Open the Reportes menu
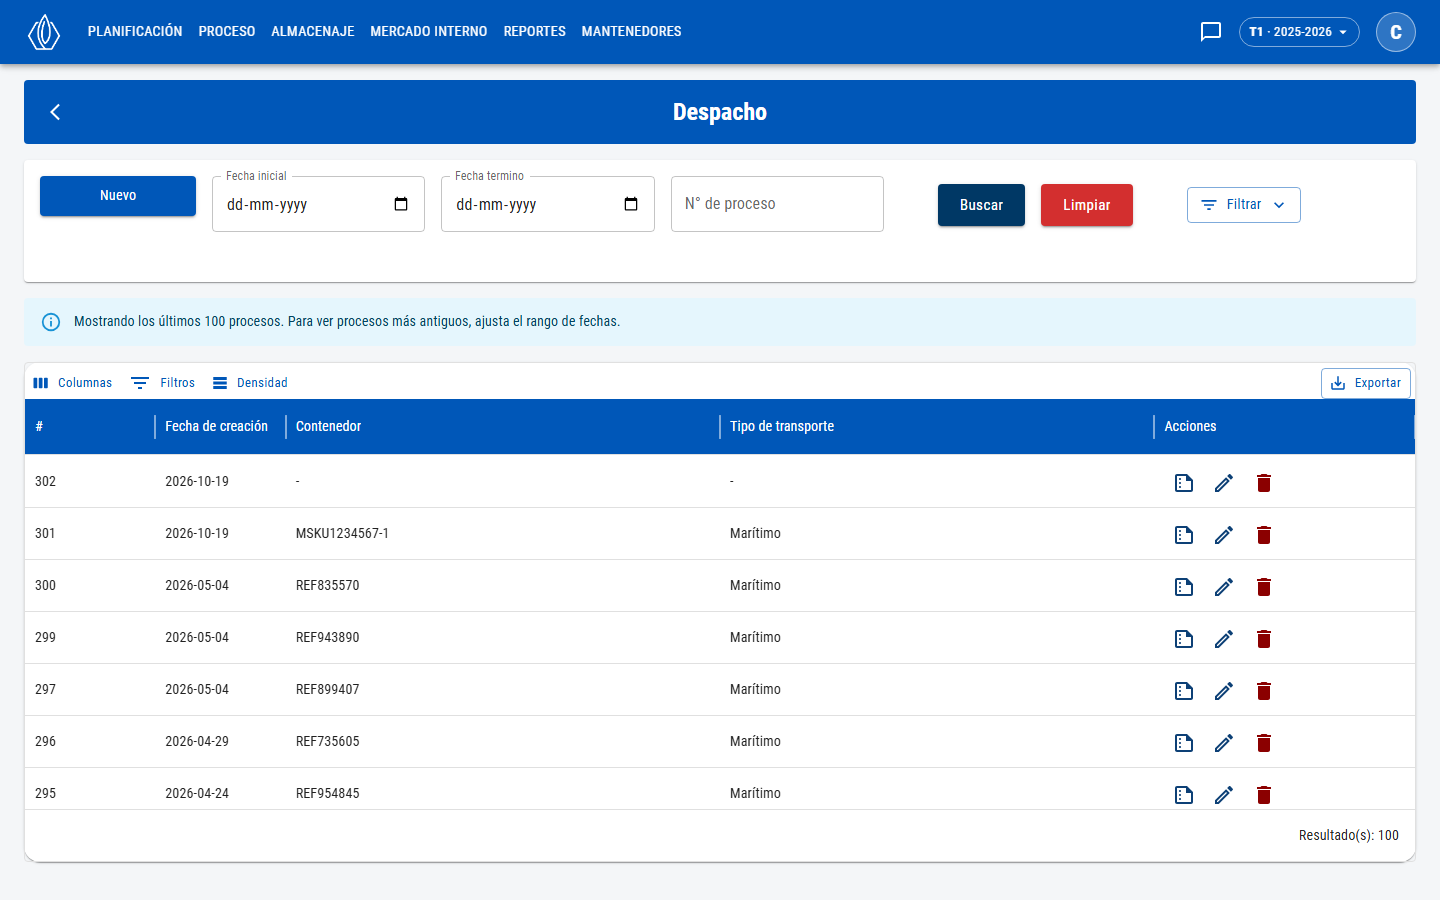 coord(535,32)
